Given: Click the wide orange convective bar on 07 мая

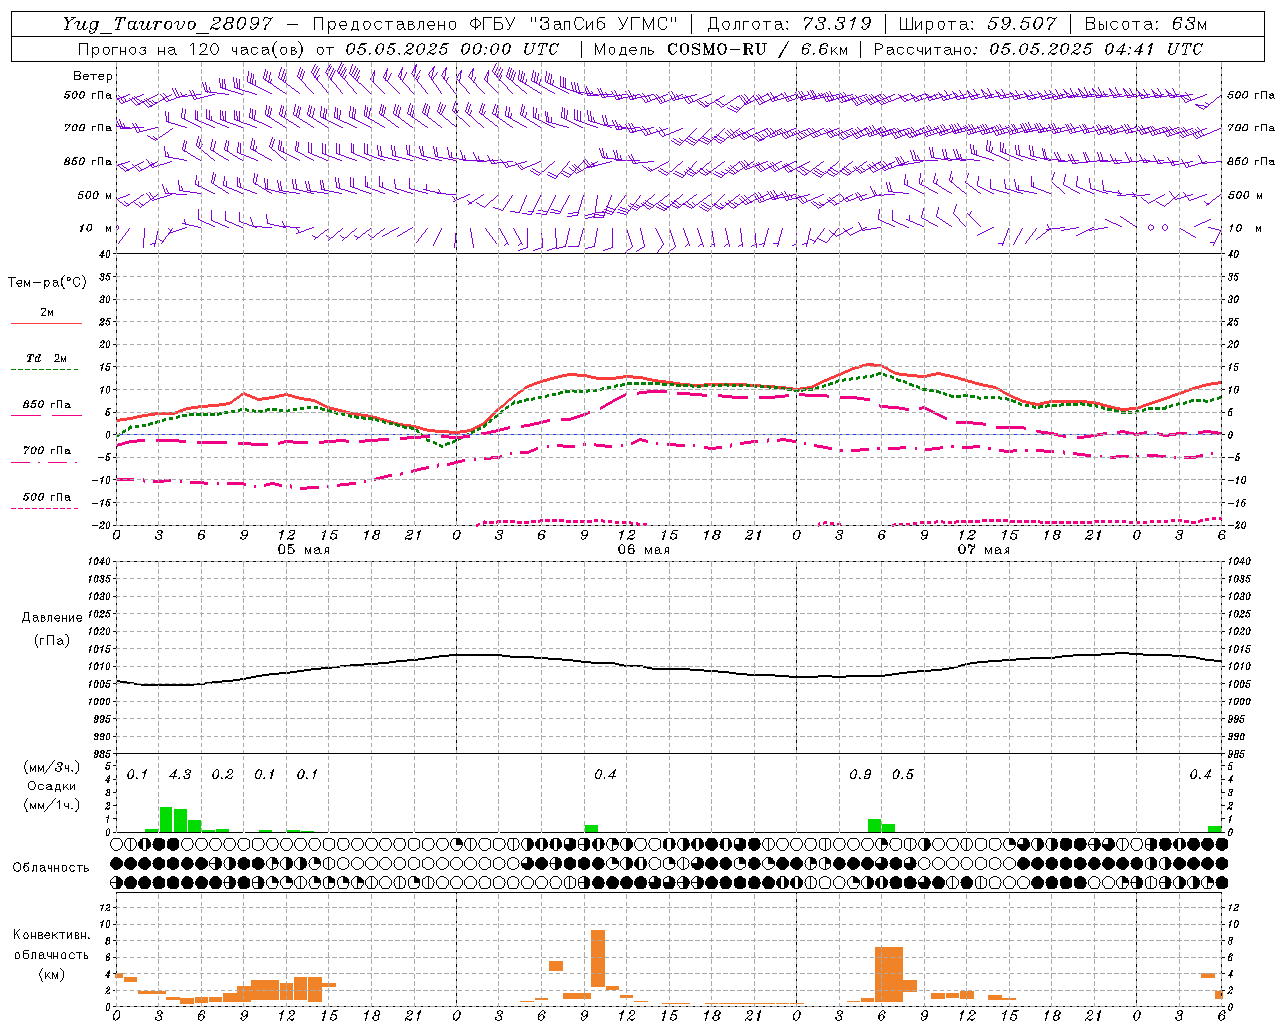Looking at the screenshot, I should coord(889,974).
